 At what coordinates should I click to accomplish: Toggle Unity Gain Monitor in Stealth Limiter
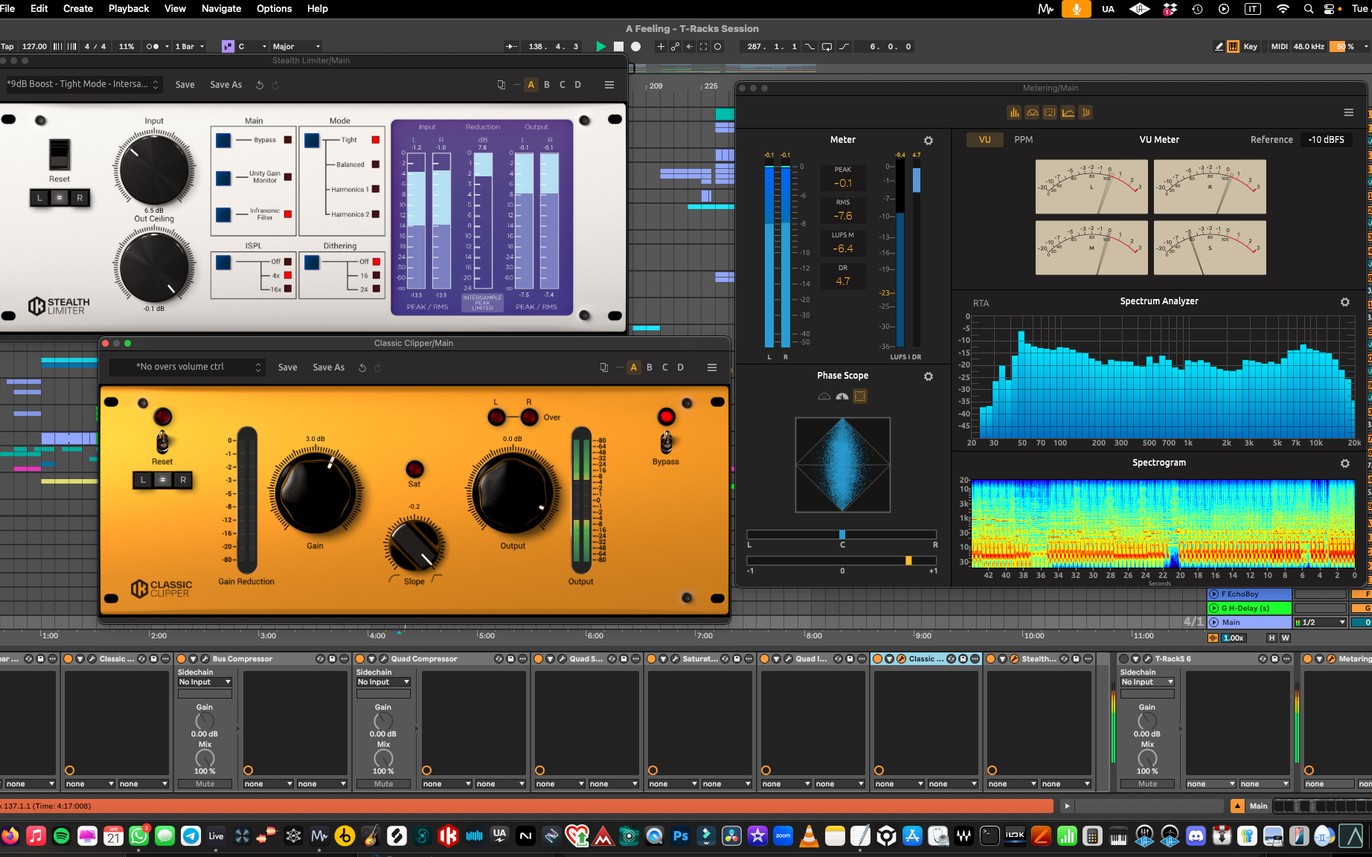tap(224, 178)
